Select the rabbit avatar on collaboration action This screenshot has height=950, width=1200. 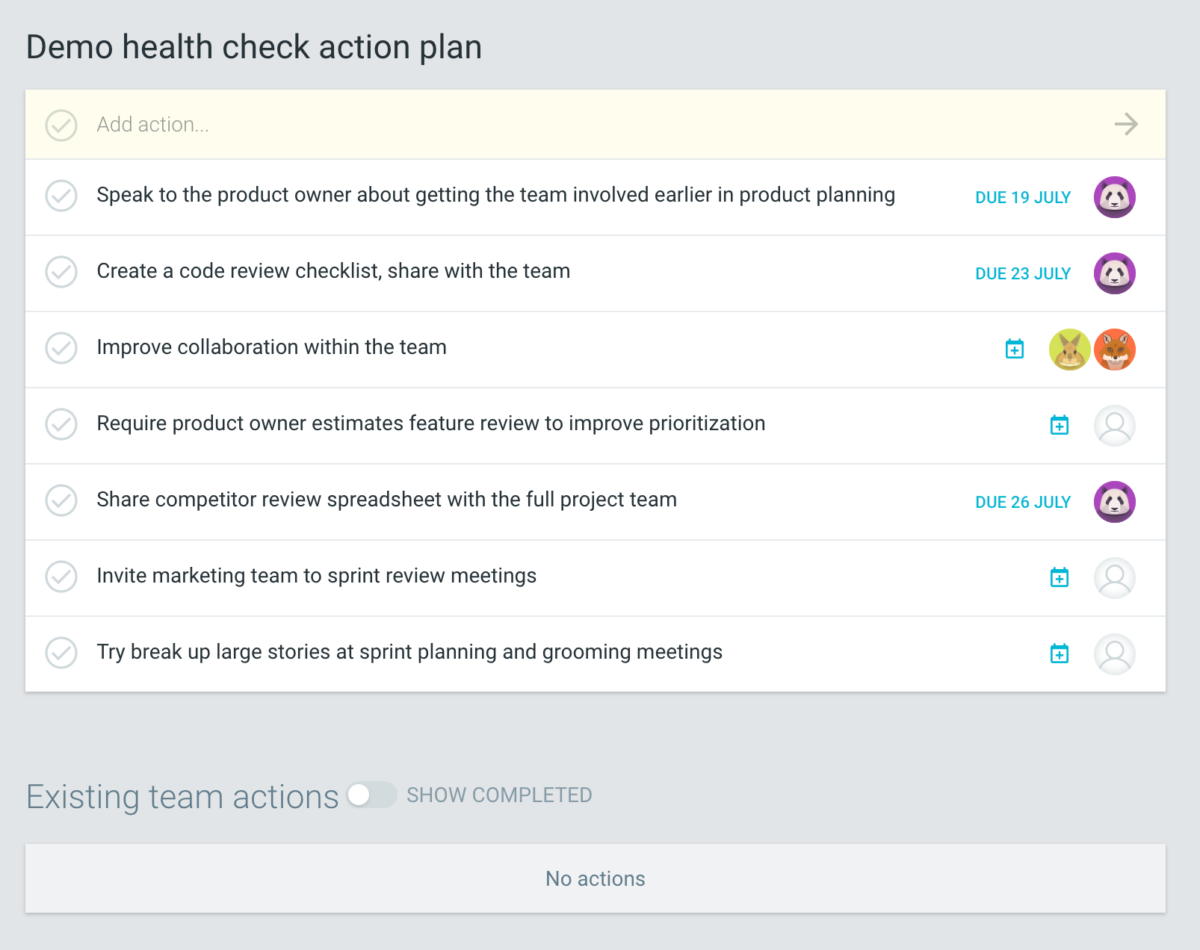pos(1069,349)
